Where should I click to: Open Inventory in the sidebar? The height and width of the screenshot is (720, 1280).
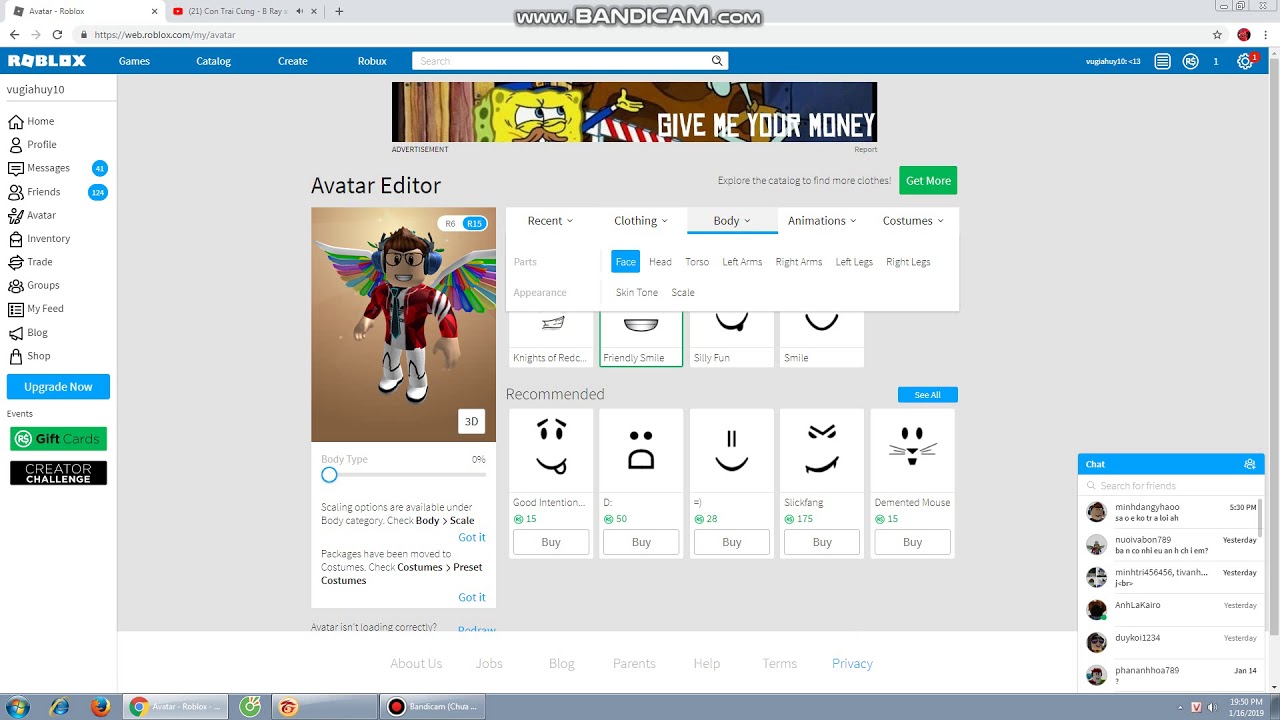(39, 239)
